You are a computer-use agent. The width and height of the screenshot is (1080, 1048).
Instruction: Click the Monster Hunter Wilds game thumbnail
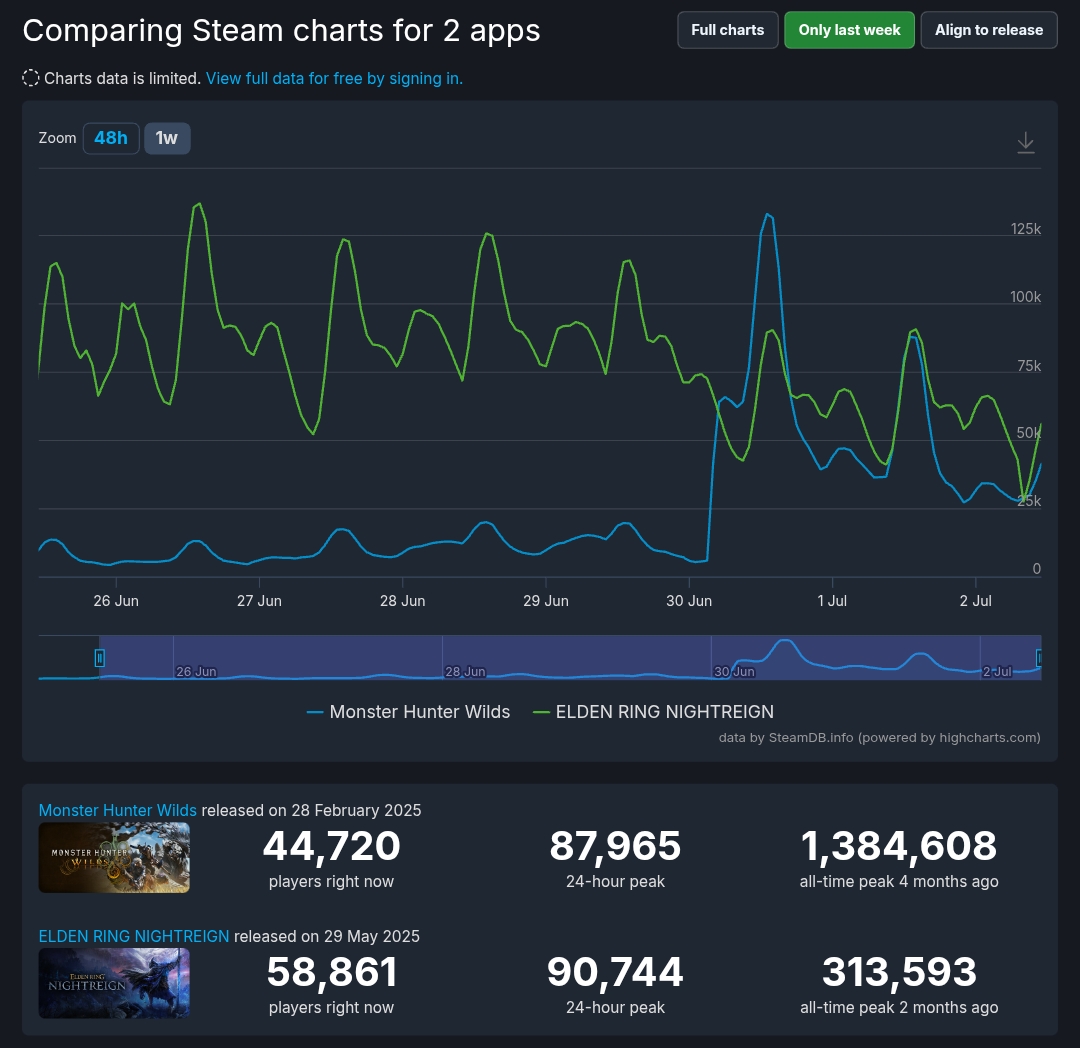(x=114, y=858)
